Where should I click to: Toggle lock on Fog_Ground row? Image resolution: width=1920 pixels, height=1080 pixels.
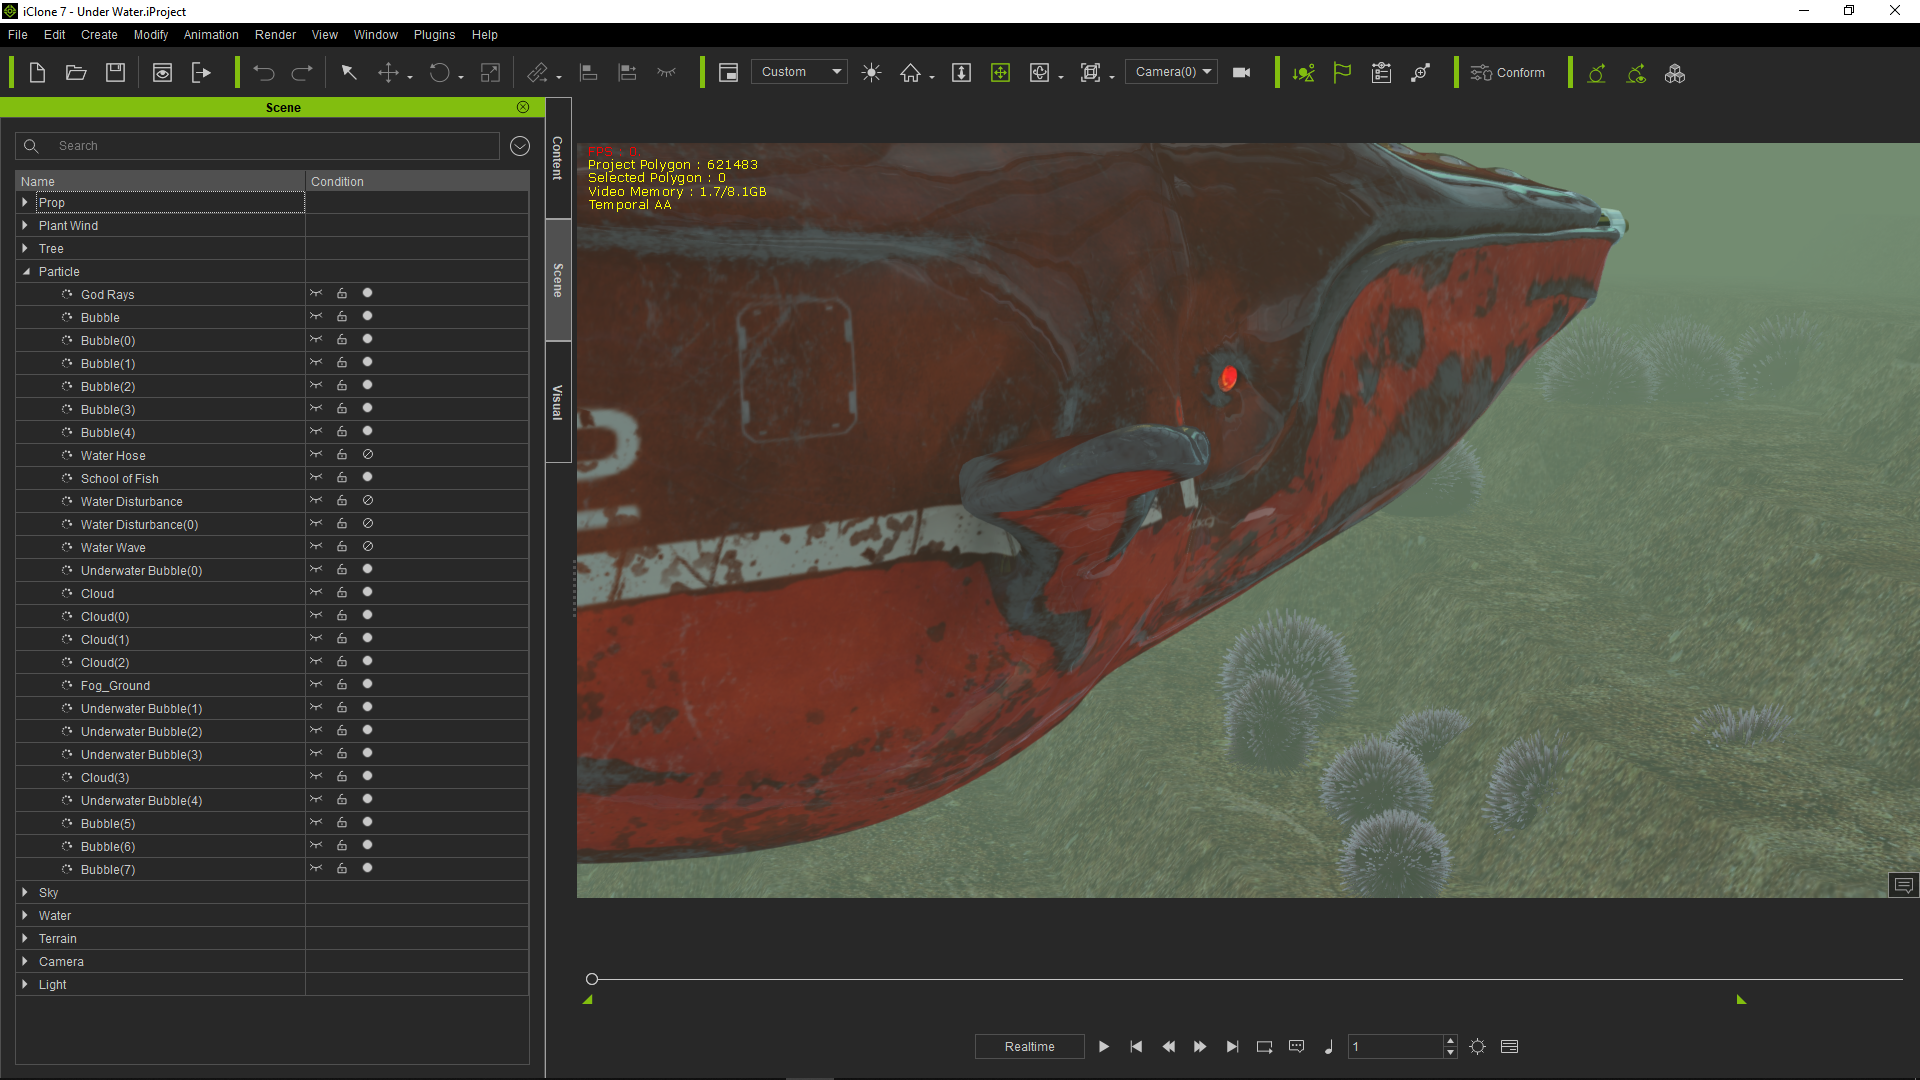pos(342,684)
